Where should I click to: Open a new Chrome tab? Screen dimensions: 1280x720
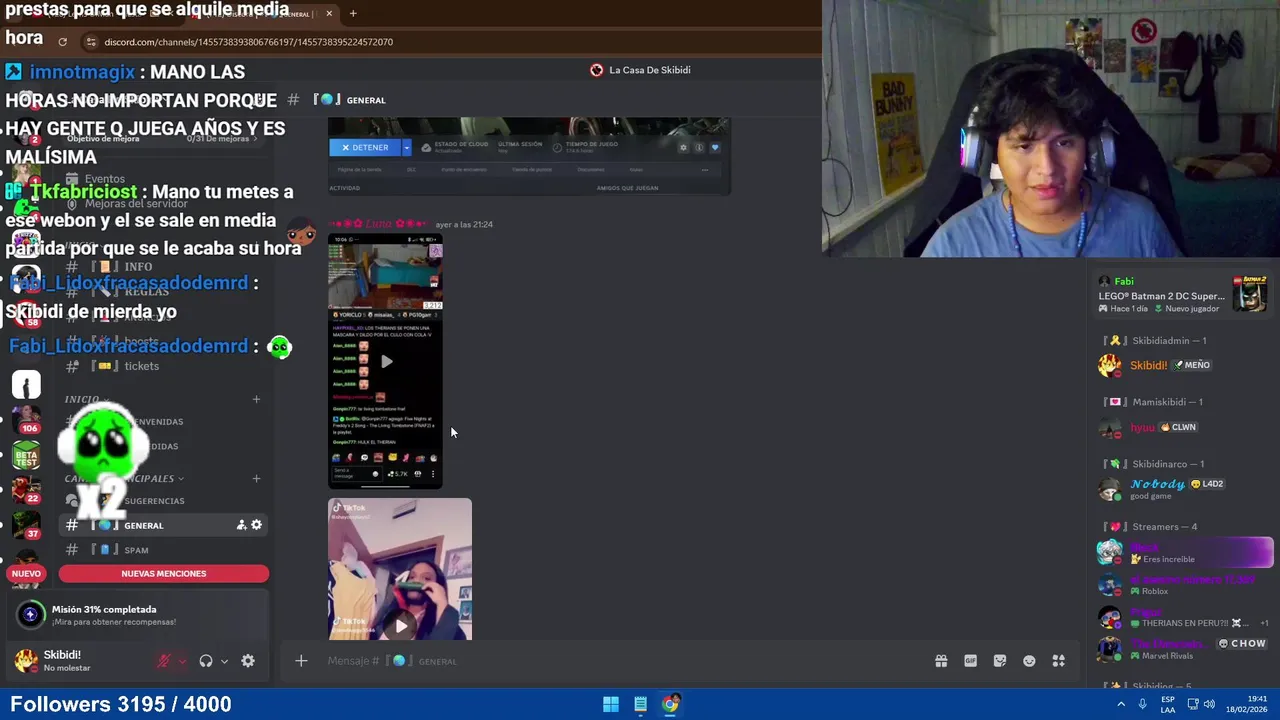pos(353,13)
